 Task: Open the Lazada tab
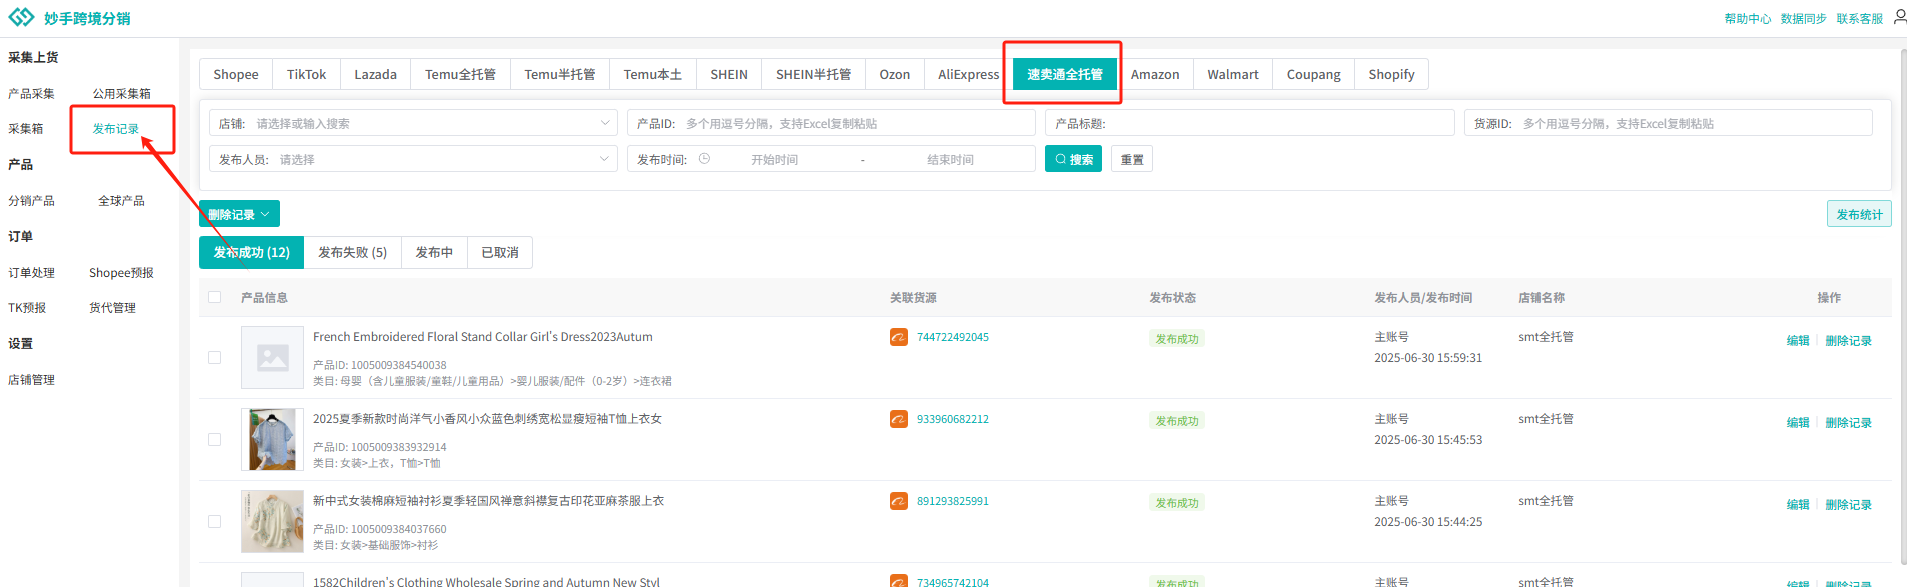pyautogui.click(x=375, y=74)
